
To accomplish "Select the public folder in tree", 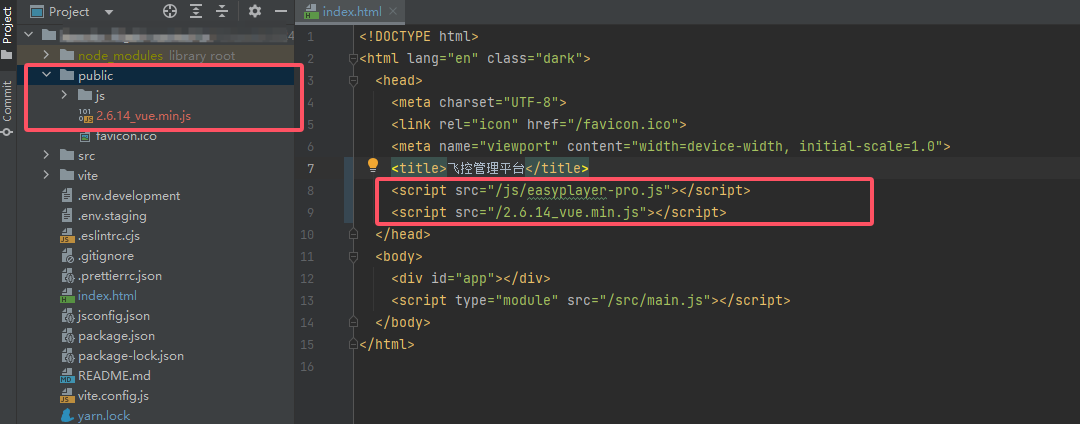I will coord(156,76).
